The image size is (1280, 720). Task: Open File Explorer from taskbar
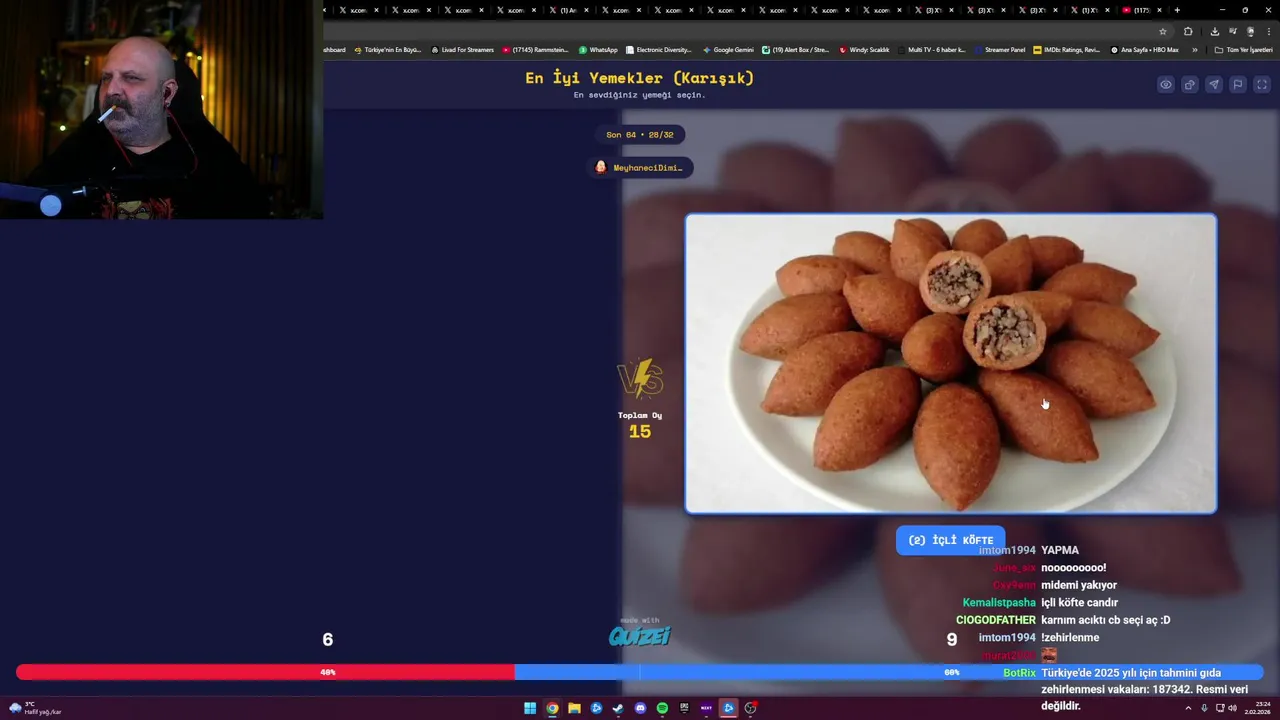[574, 708]
